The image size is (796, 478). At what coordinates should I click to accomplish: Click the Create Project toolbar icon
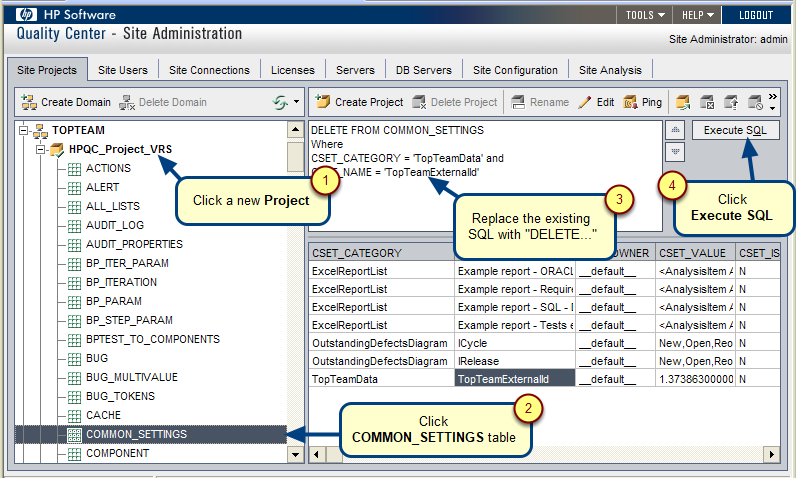[x=322, y=102]
